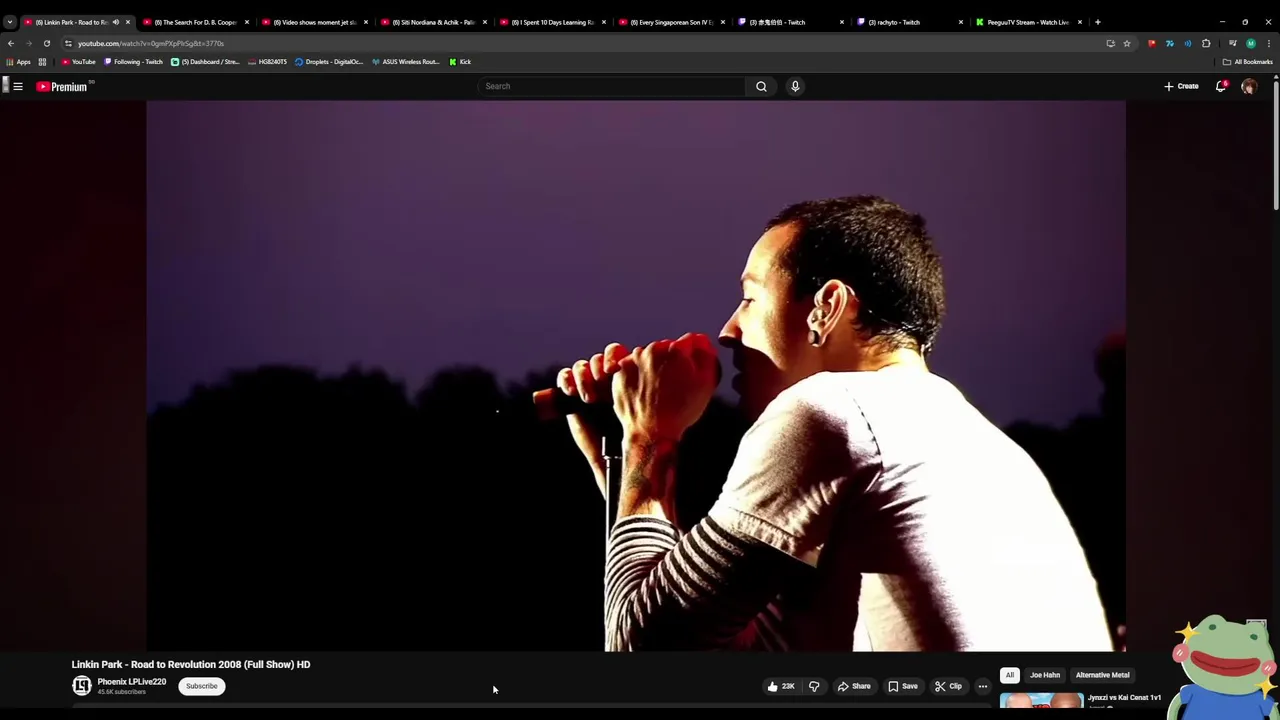Open more actions three-dot menu

click(x=983, y=686)
